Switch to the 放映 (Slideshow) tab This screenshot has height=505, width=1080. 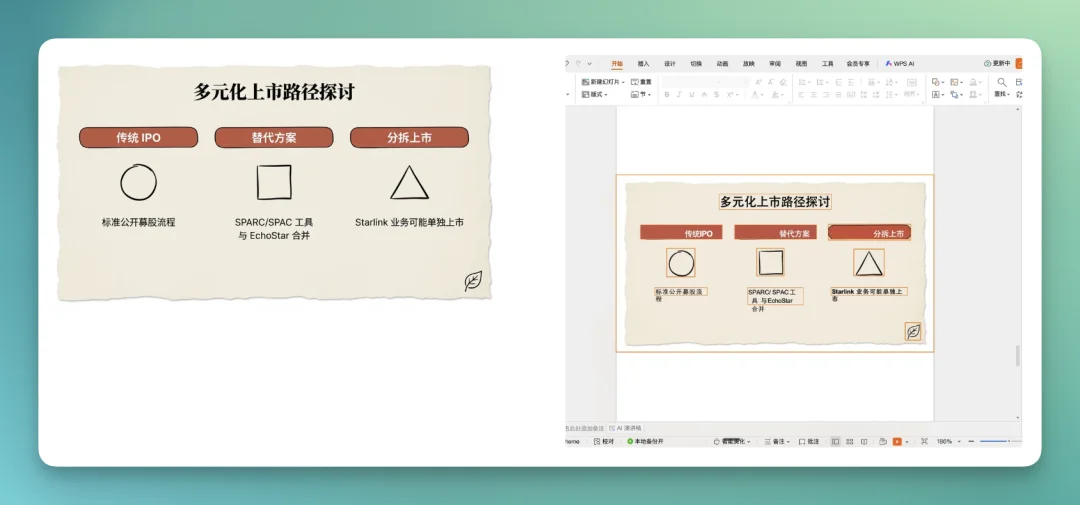(749, 63)
